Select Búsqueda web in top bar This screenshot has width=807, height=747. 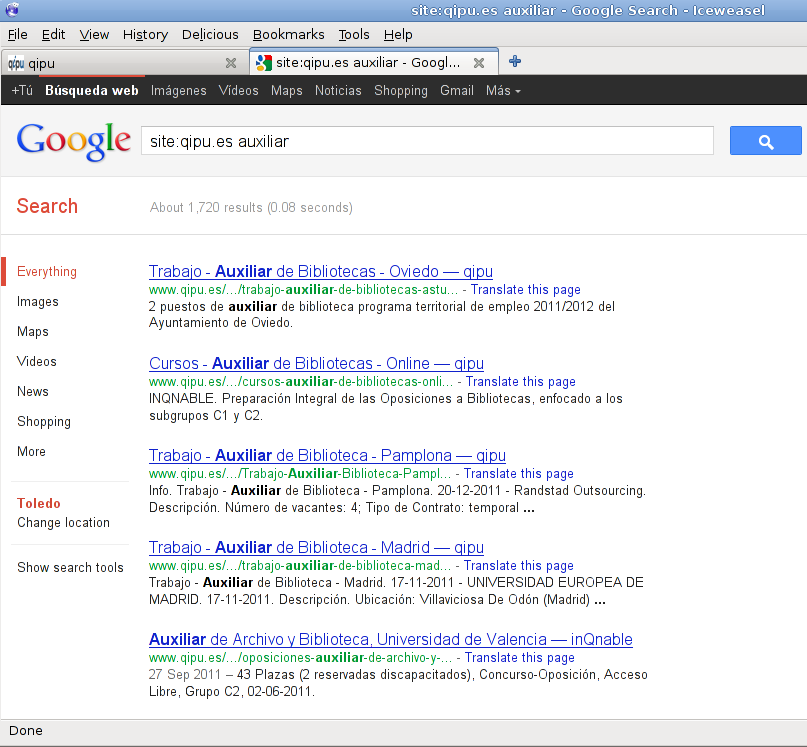point(92,91)
